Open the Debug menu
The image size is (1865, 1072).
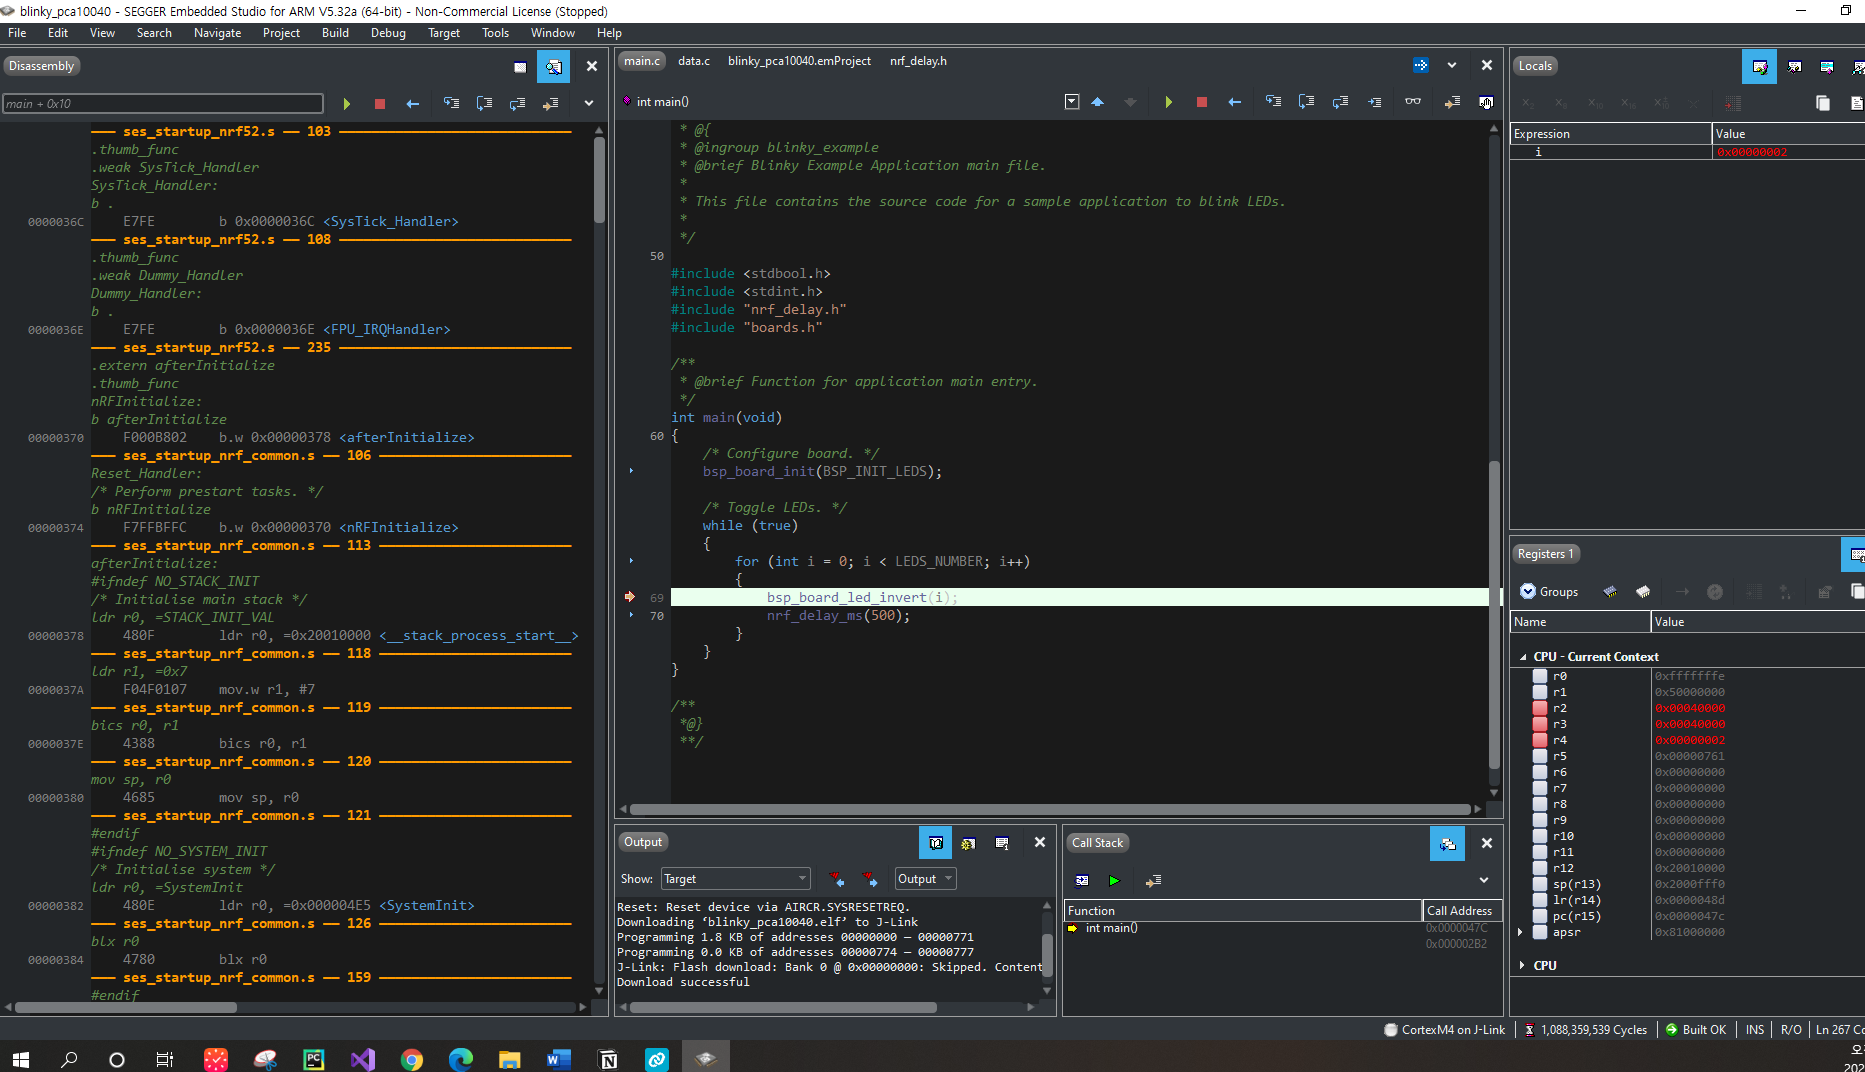pos(388,33)
